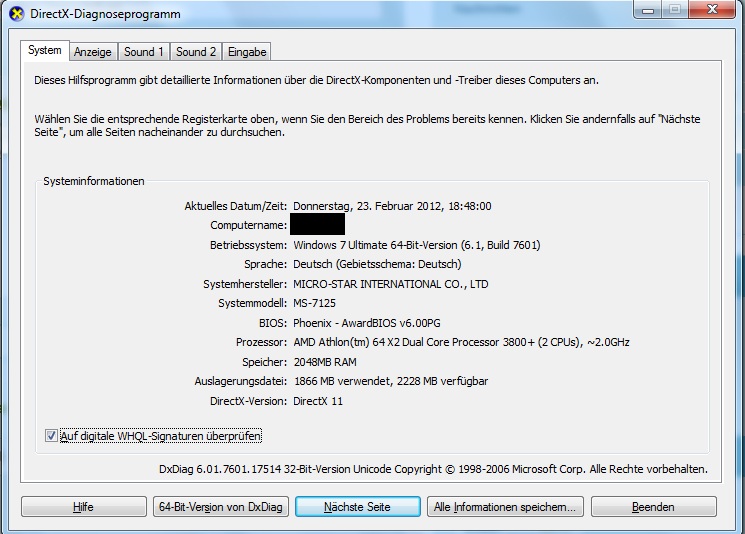Switch to the System tab

tap(45, 50)
